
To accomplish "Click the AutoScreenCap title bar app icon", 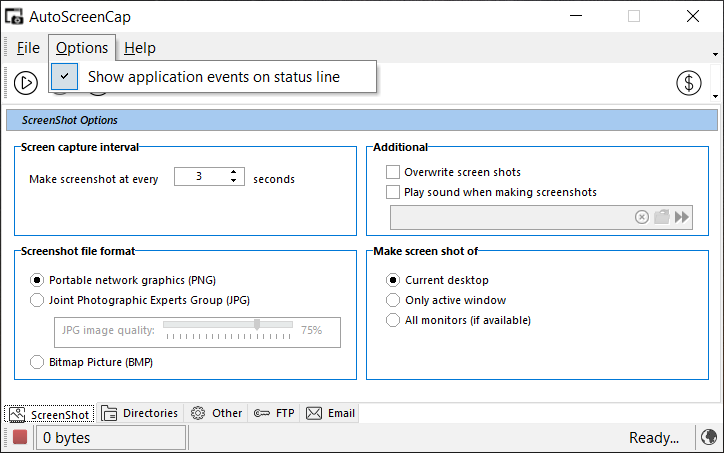I will click(x=14, y=17).
